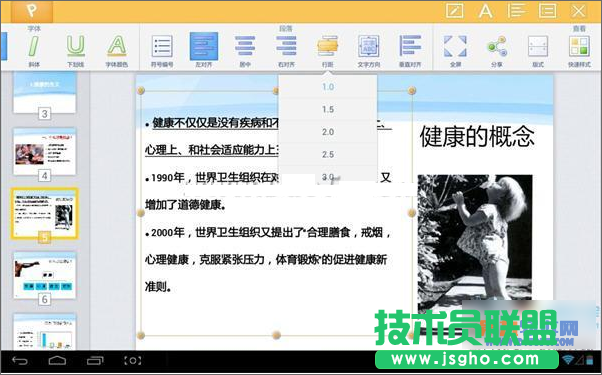Tap the WPS Presentation P logo
Screen dimensions: 602x375
(32, 11)
